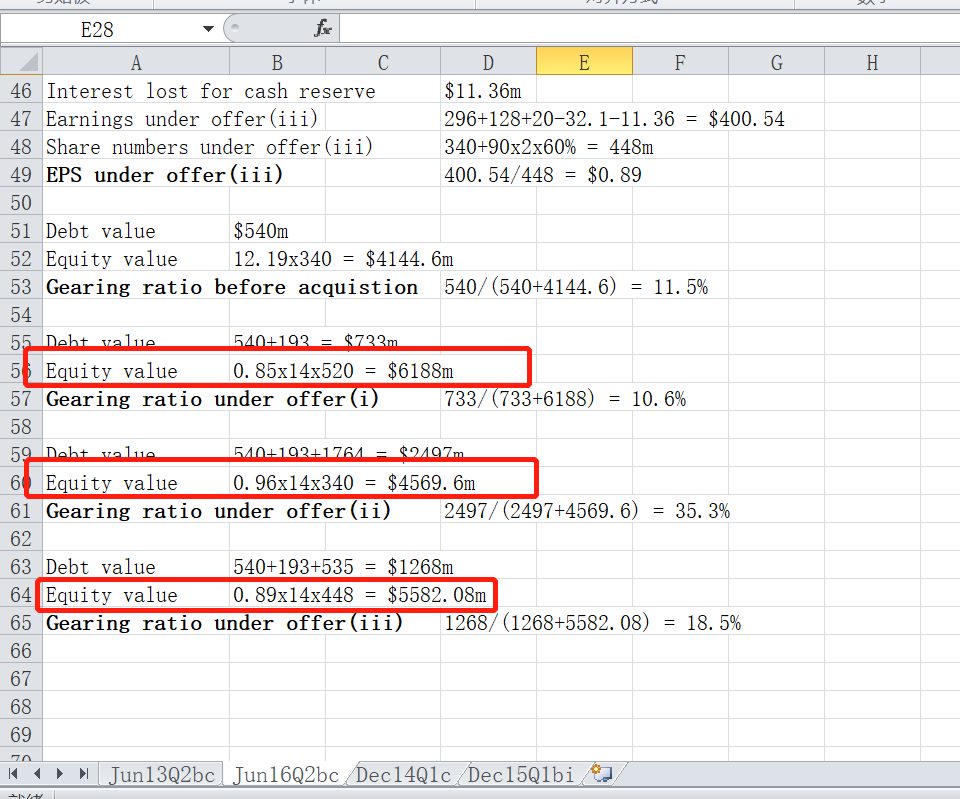This screenshot has height=799, width=960.
Task: Click into the formula bar
Action: (640, 29)
